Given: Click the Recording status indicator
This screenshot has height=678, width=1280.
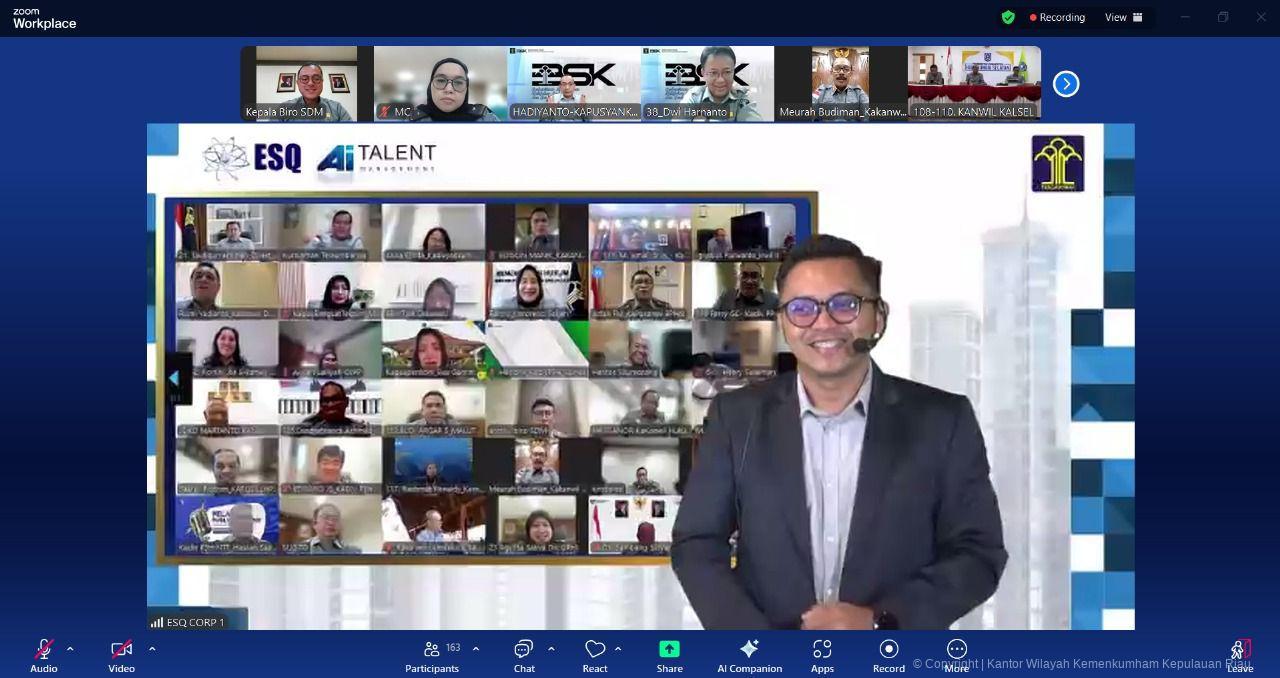Looking at the screenshot, I should [1057, 17].
